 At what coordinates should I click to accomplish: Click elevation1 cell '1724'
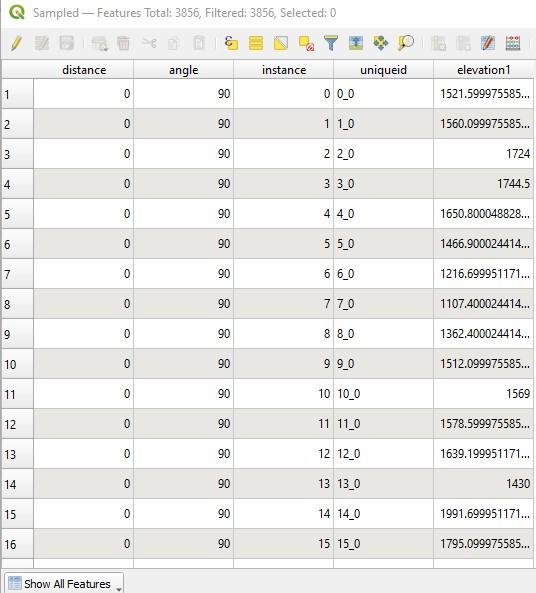pos(483,154)
